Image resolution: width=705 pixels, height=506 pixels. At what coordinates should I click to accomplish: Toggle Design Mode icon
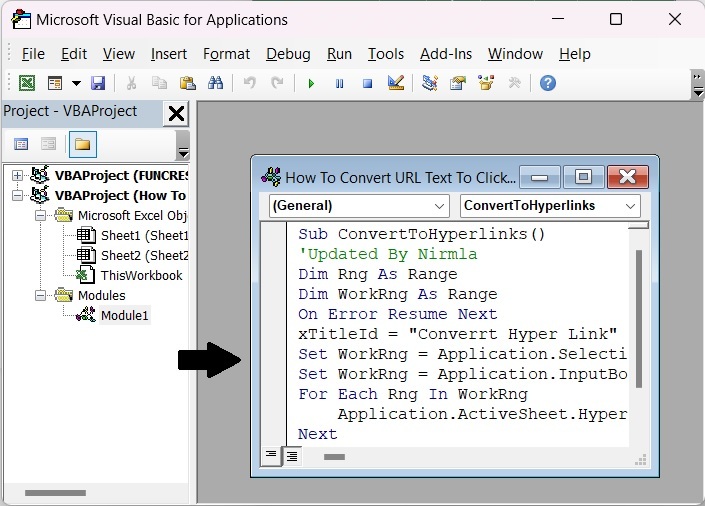click(x=396, y=83)
